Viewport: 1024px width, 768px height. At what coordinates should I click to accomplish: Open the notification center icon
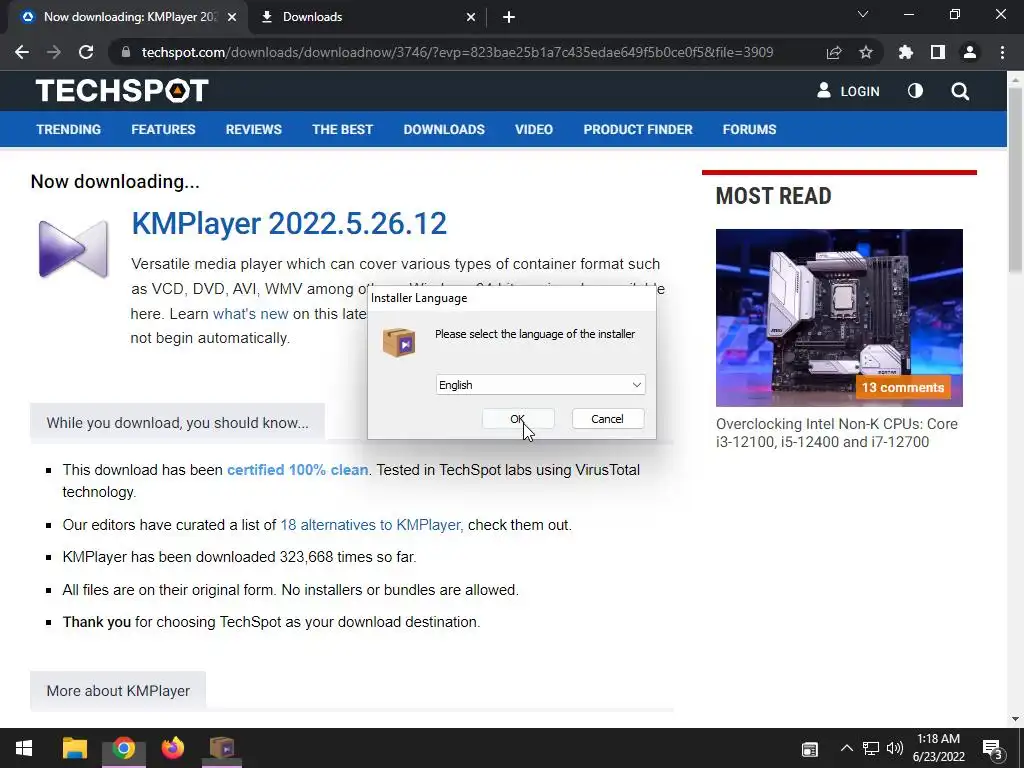coord(992,748)
